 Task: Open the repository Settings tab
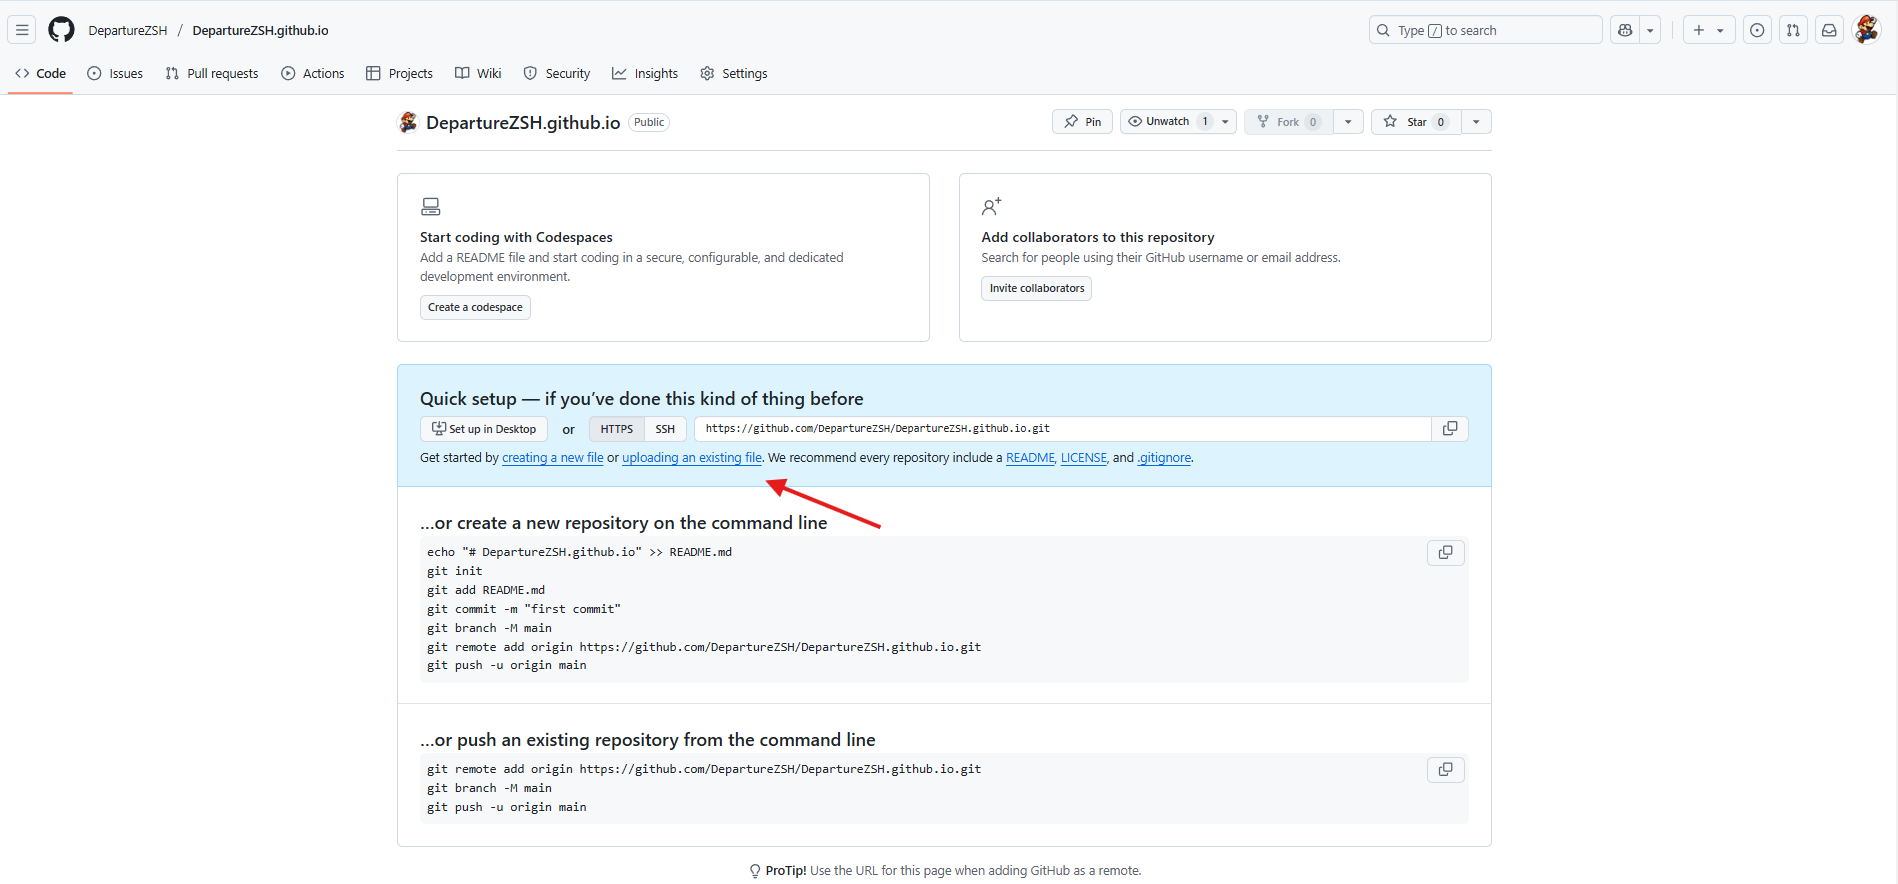734,73
